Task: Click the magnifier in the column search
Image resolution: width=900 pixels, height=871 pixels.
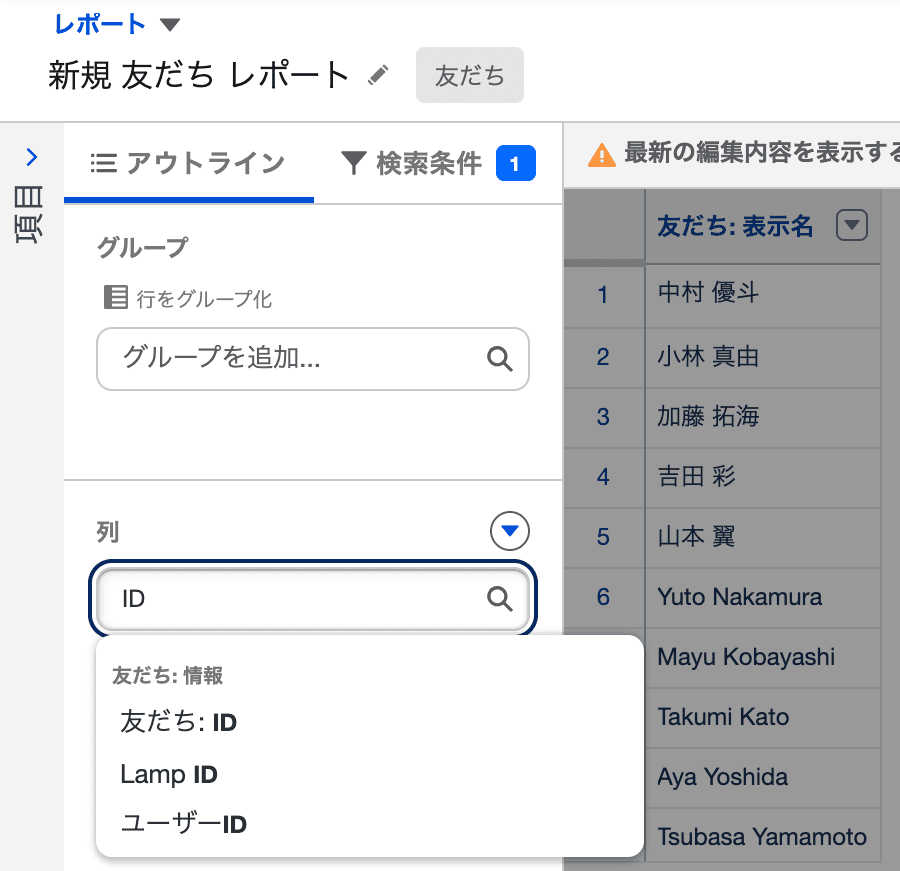Action: pyautogui.click(x=499, y=599)
